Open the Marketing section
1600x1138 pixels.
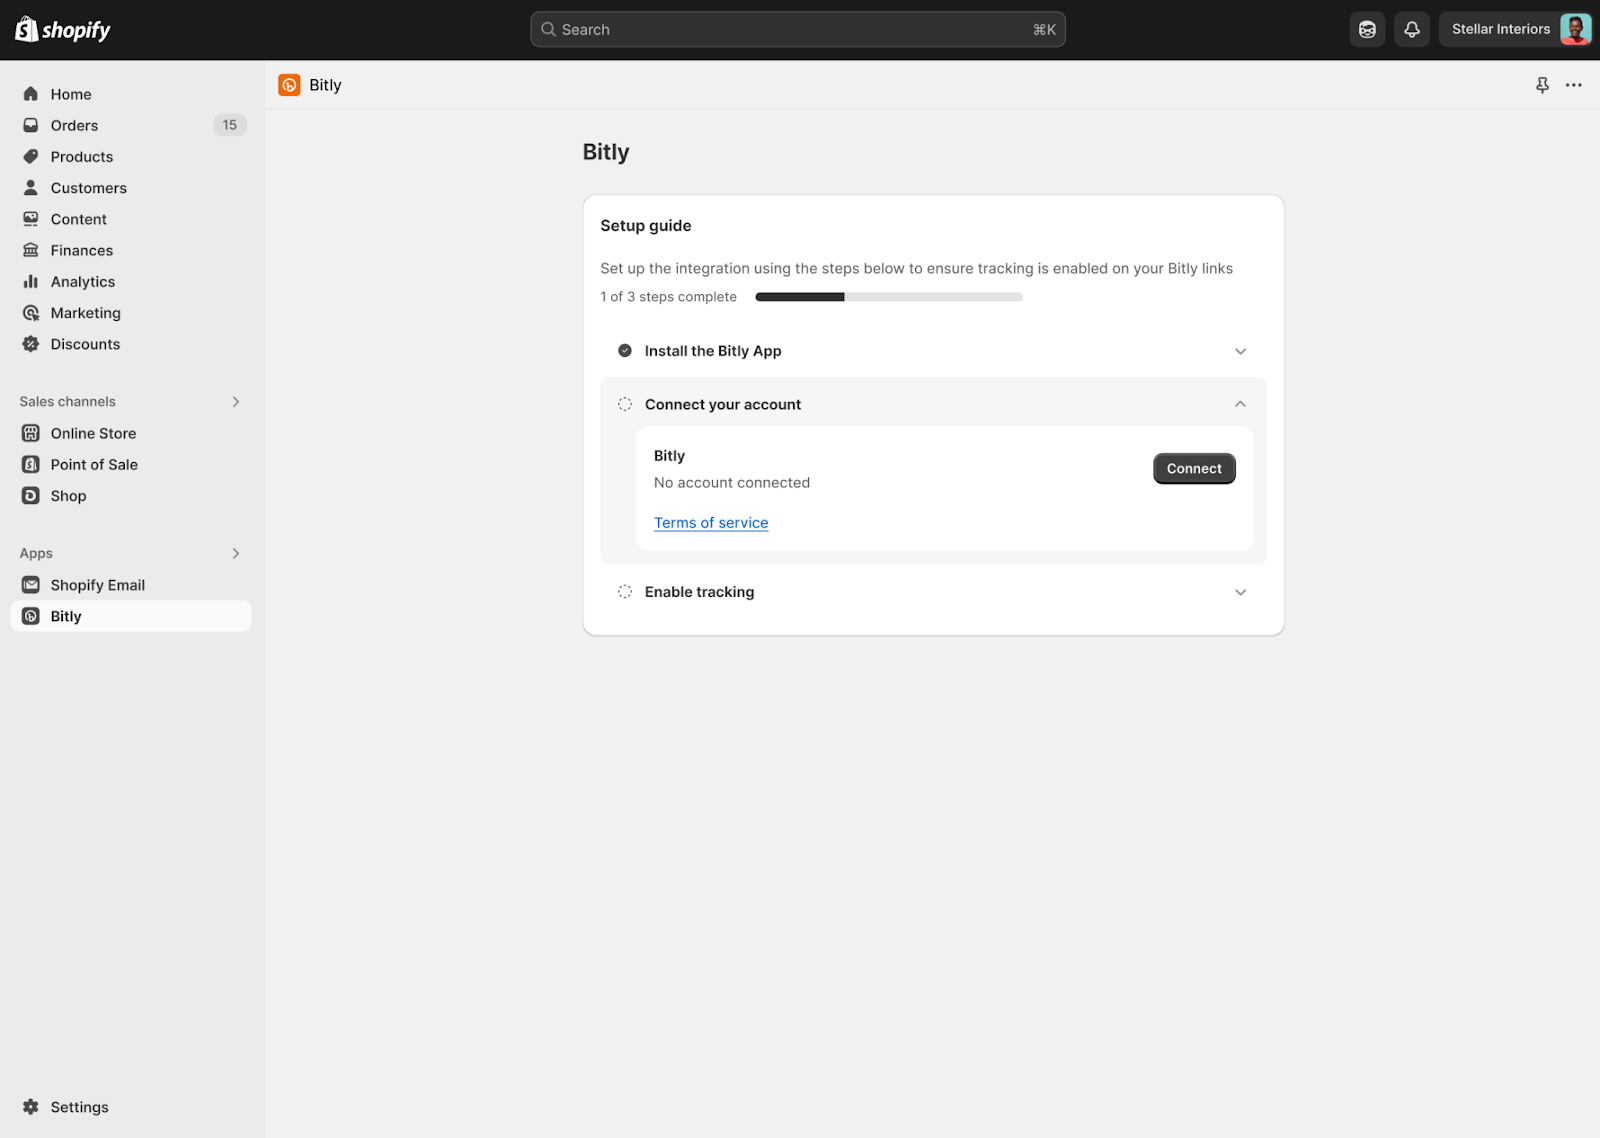86,312
